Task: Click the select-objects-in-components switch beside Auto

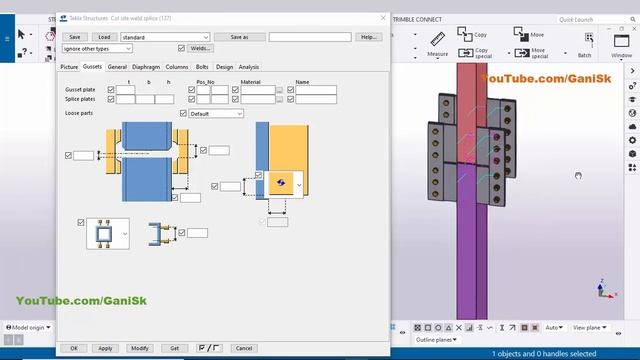Action: click(x=535, y=328)
